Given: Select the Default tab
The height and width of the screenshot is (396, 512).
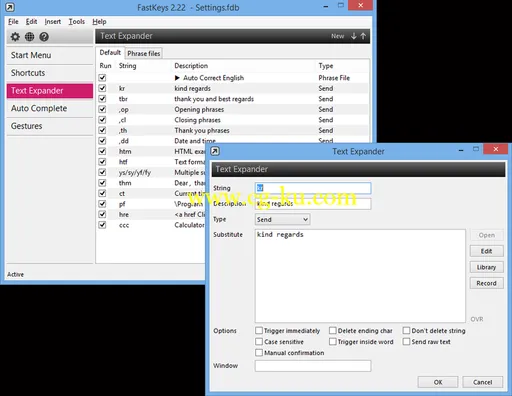Looking at the screenshot, I should click(110, 53).
